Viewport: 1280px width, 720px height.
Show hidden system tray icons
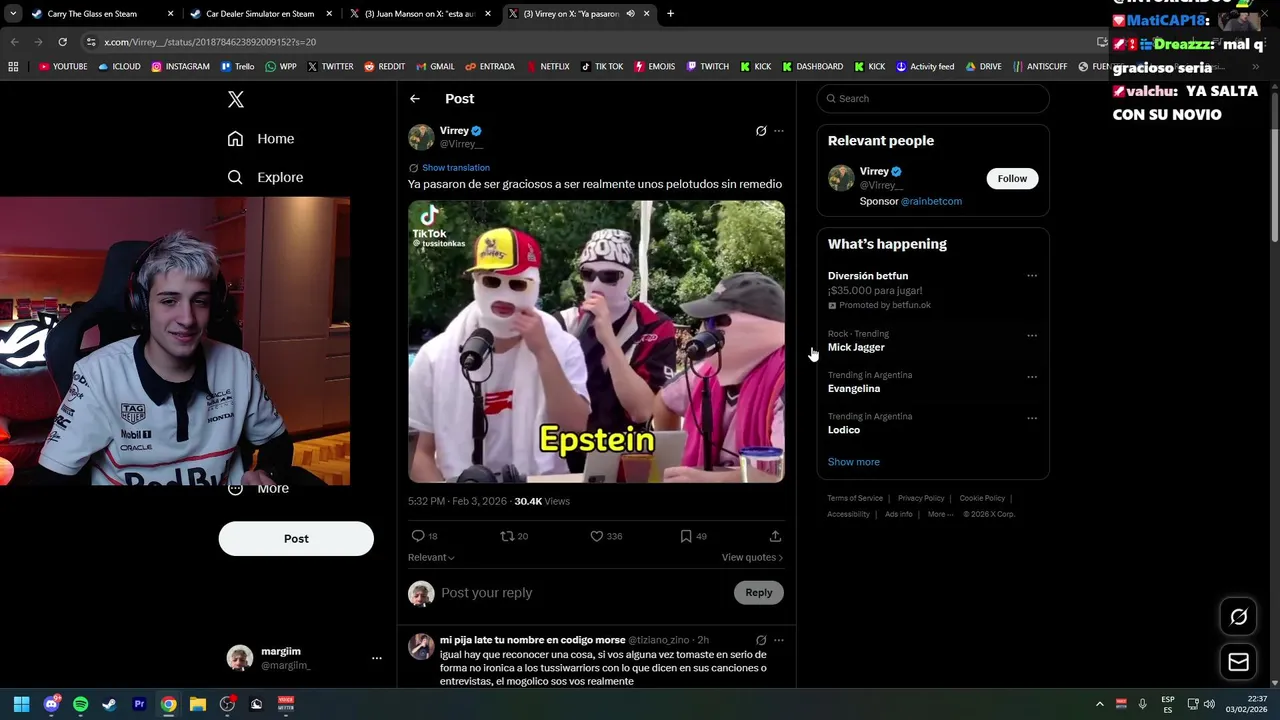click(x=1100, y=704)
